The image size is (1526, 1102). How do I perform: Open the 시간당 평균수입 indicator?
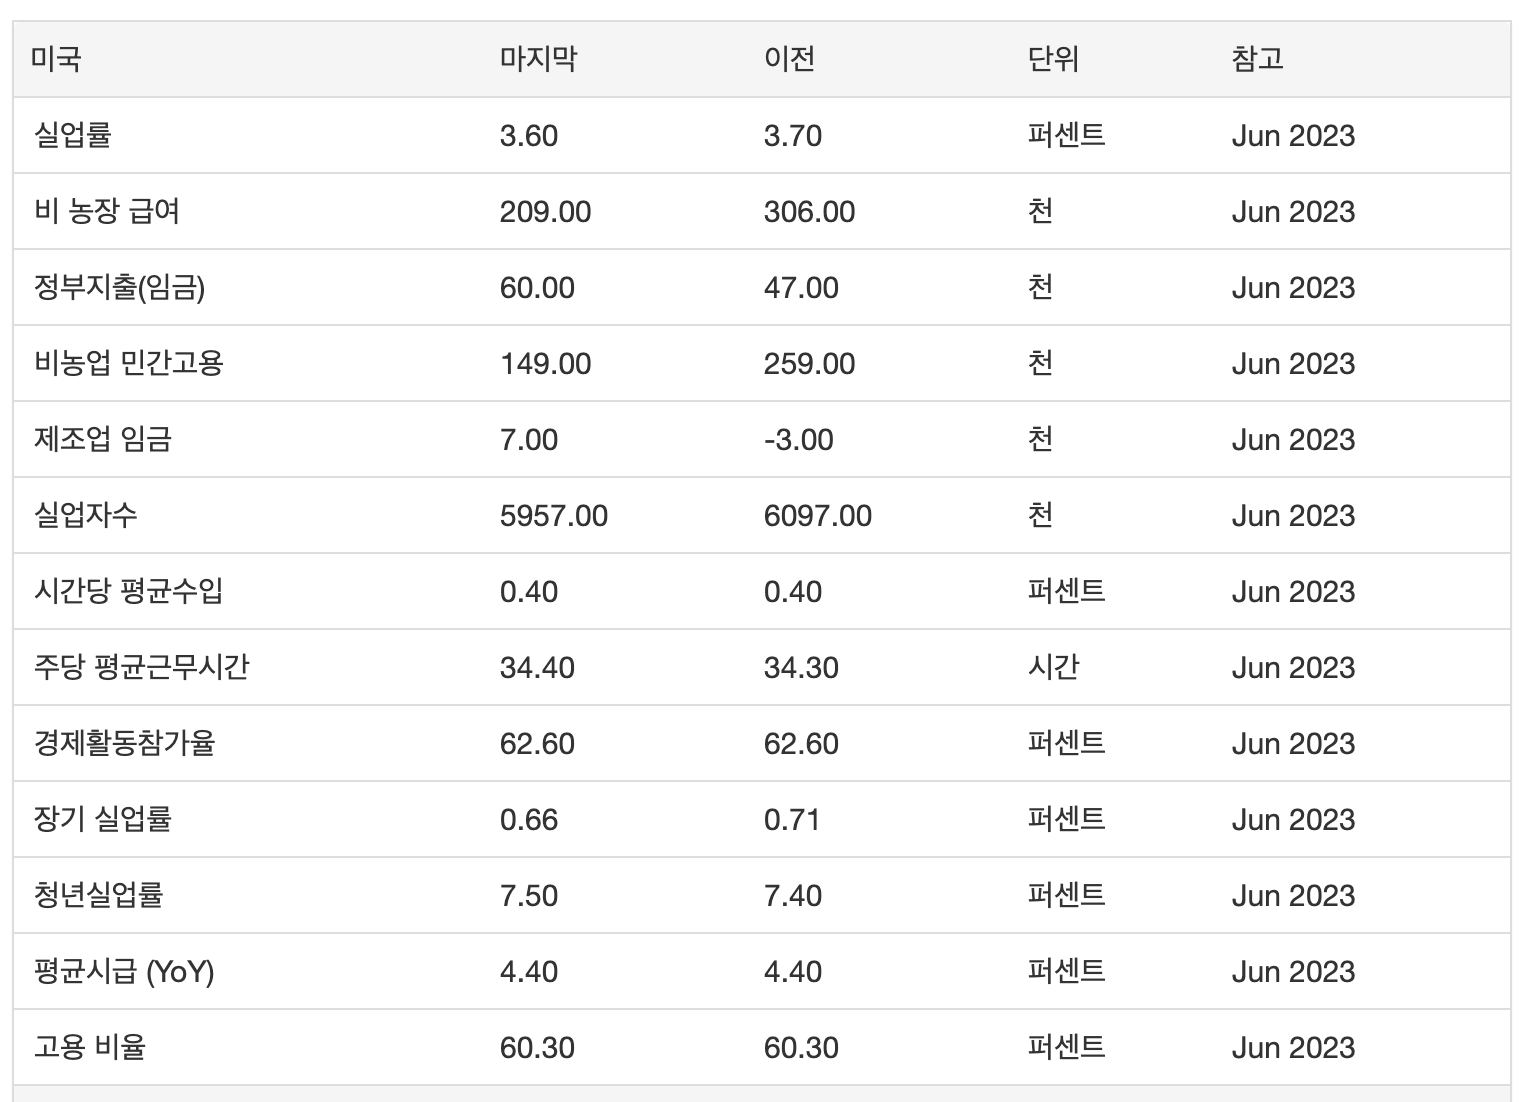coord(128,591)
